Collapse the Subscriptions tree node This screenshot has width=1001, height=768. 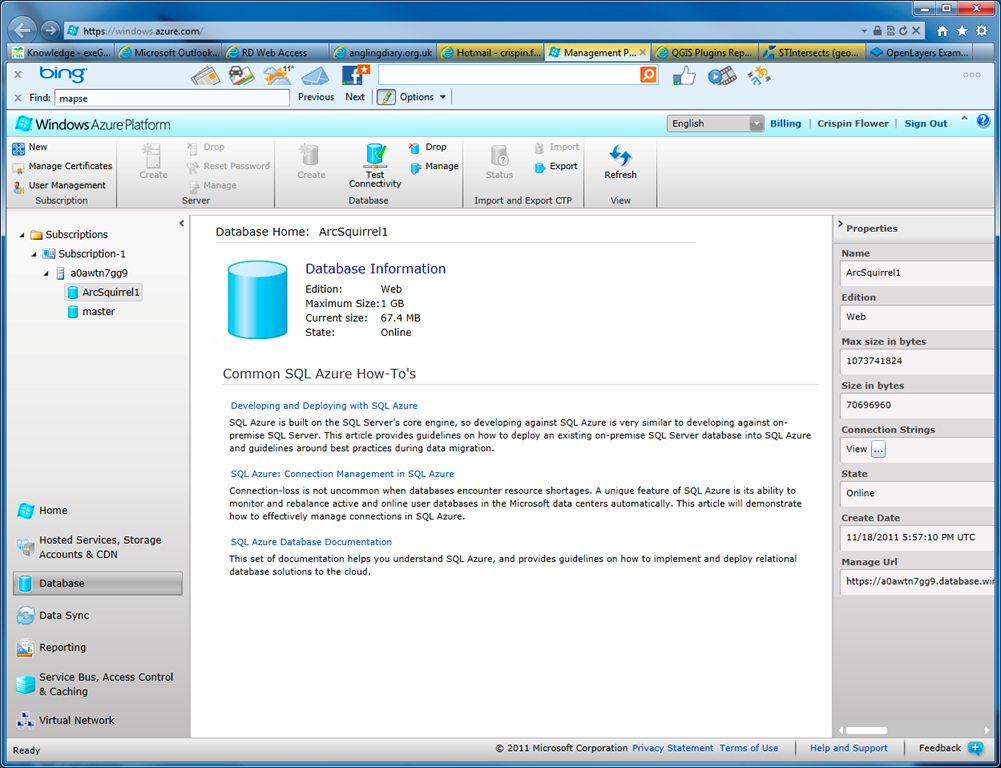pyautogui.click(x=22, y=235)
